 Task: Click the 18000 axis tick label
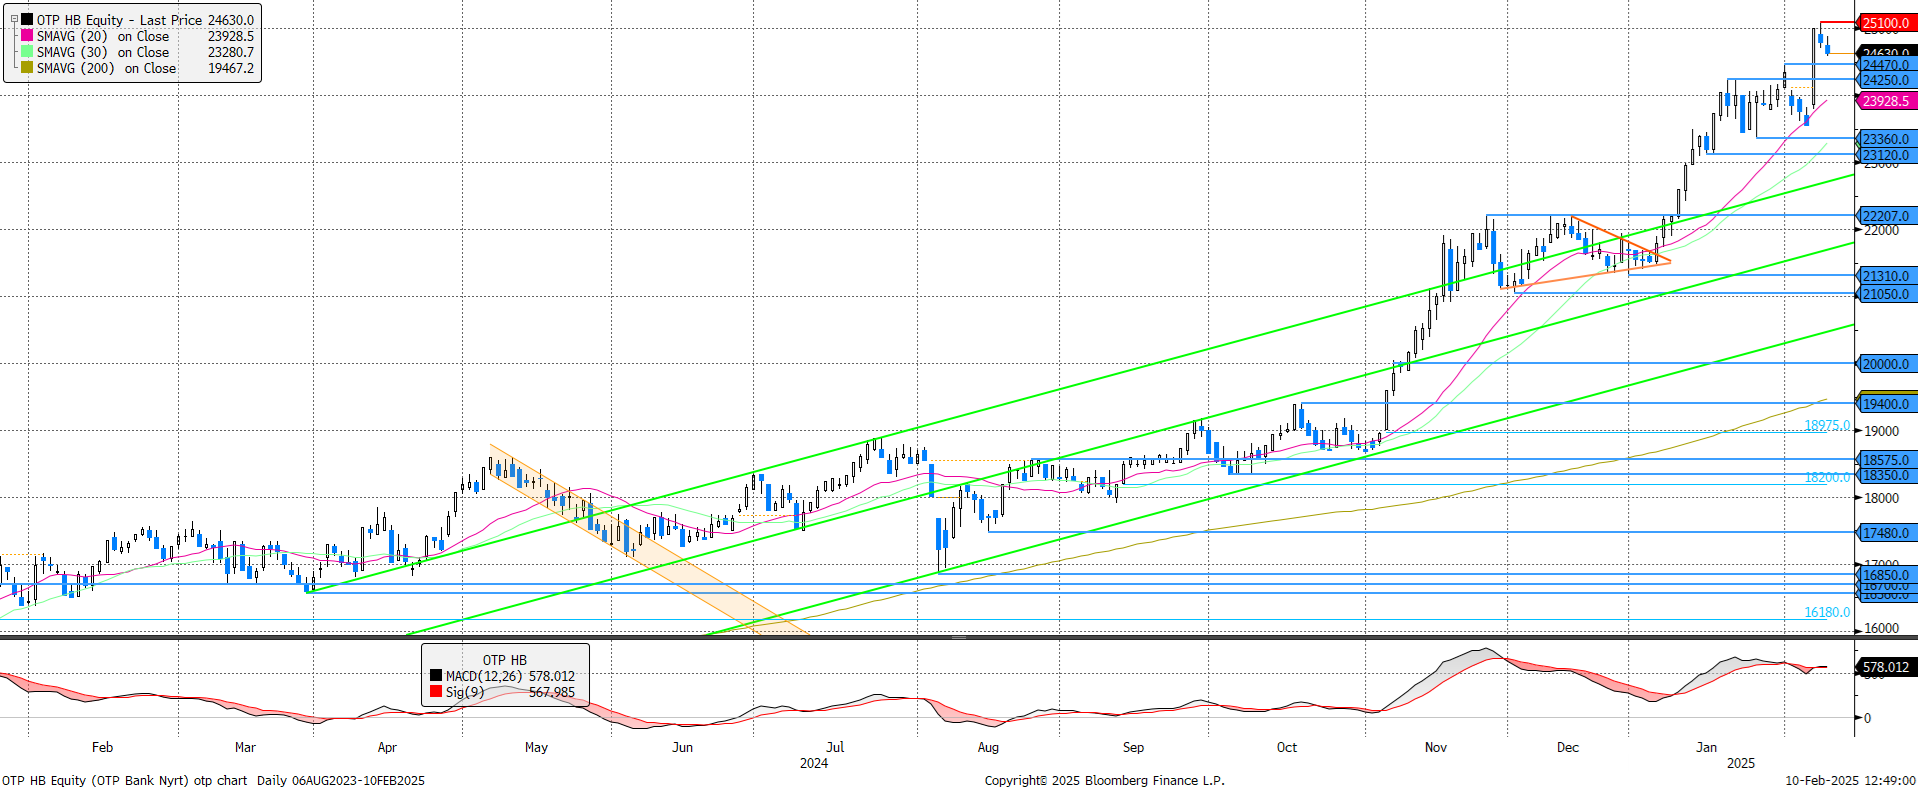[1881, 498]
